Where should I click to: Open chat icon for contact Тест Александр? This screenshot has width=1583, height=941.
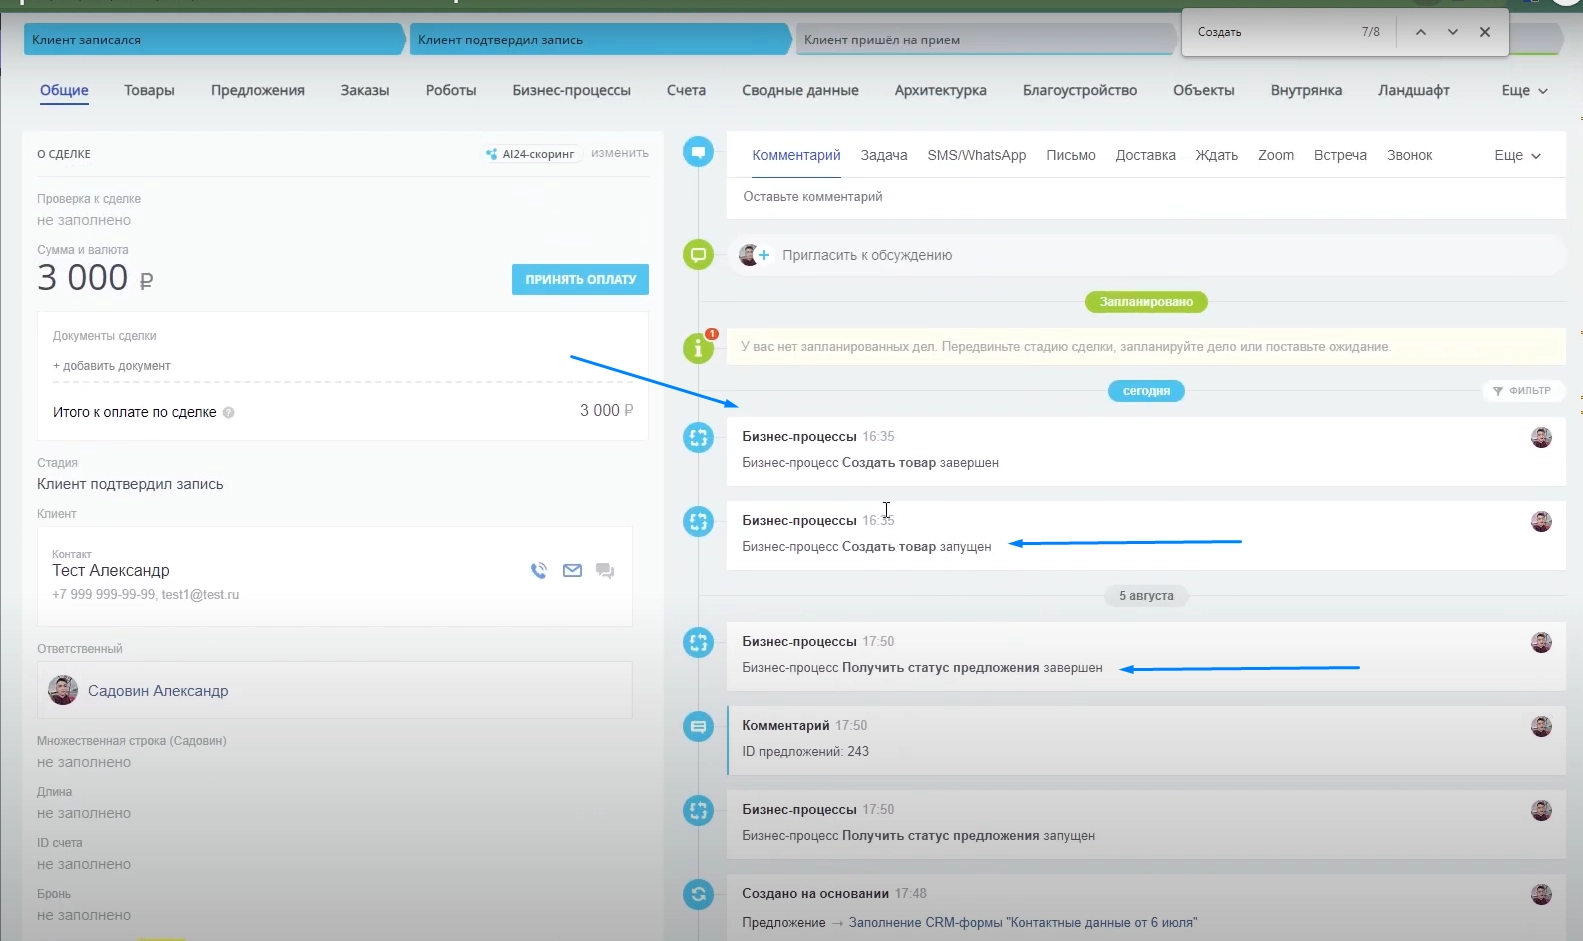point(605,571)
